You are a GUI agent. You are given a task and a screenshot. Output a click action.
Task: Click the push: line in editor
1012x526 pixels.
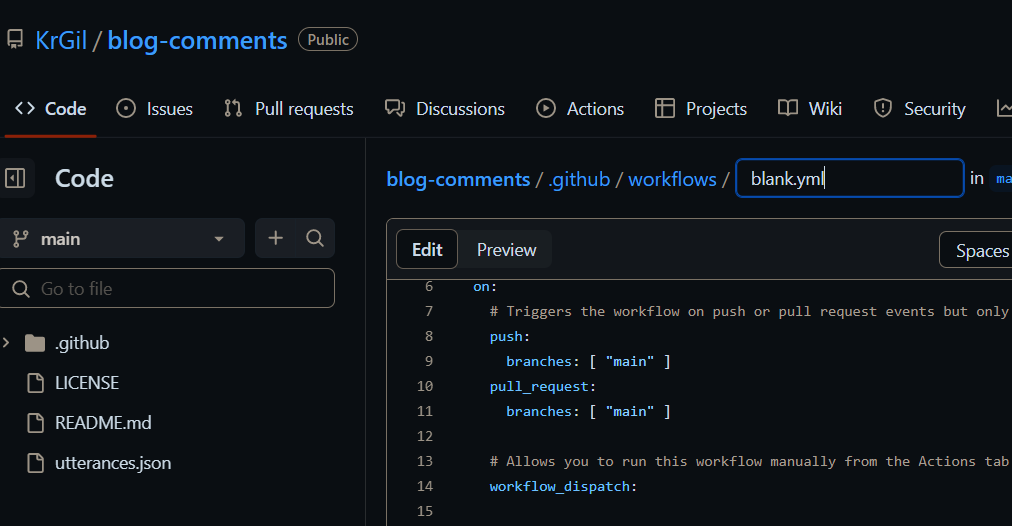(x=510, y=336)
